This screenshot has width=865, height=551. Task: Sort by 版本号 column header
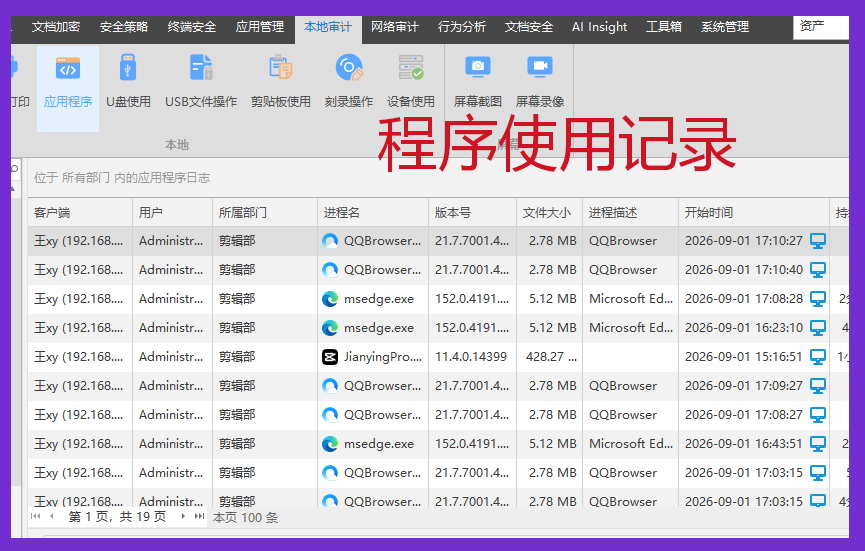coord(472,212)
